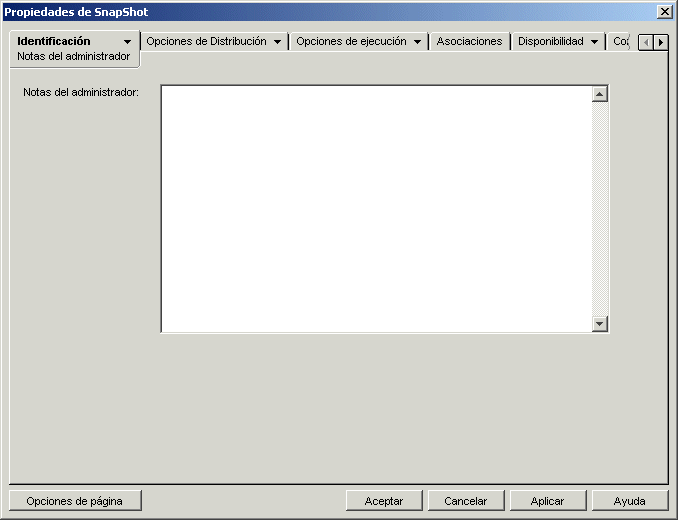Click the tab strip scroll right arrow

661,43
